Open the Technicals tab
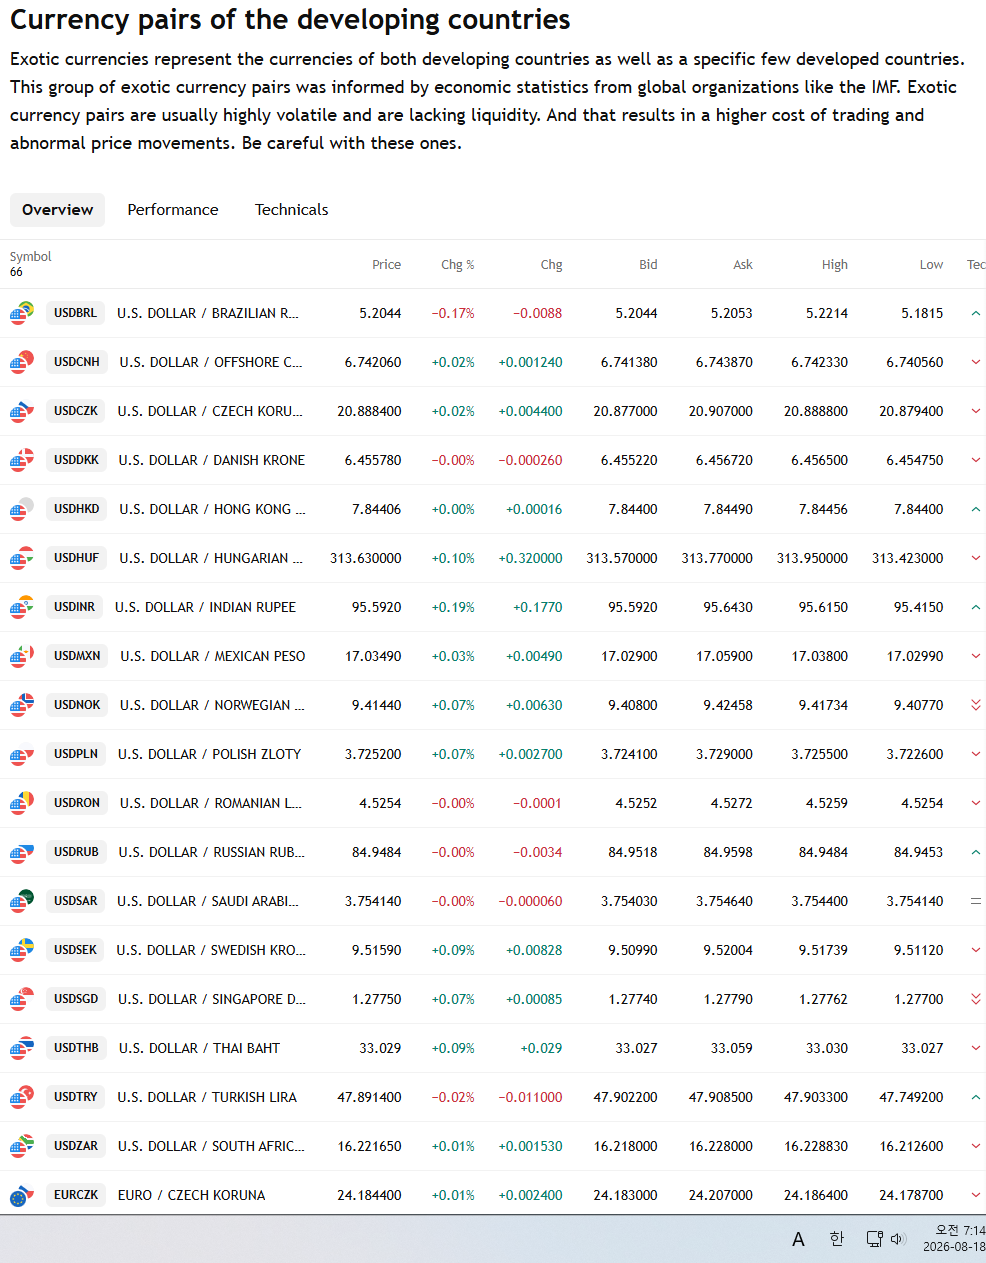 pos(291,210)
